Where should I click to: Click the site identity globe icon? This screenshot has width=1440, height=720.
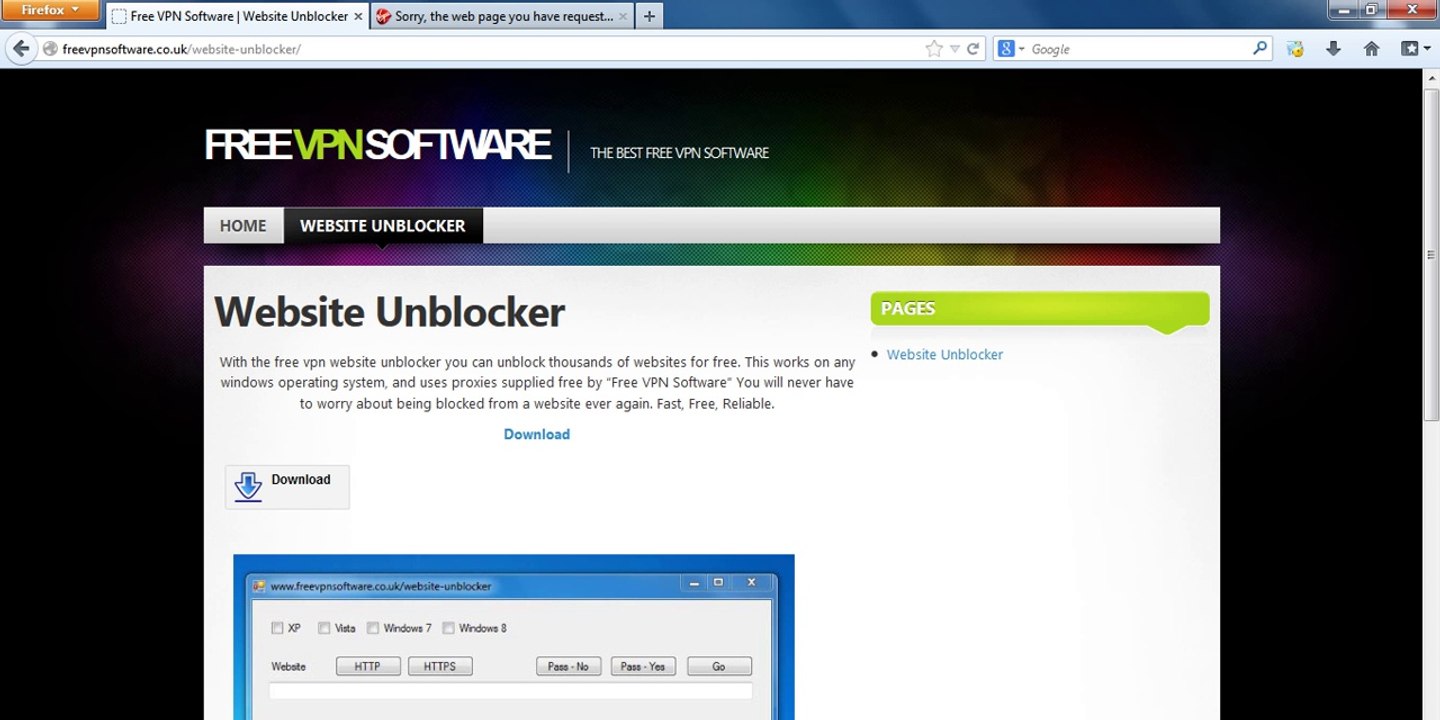pos(50,49)
